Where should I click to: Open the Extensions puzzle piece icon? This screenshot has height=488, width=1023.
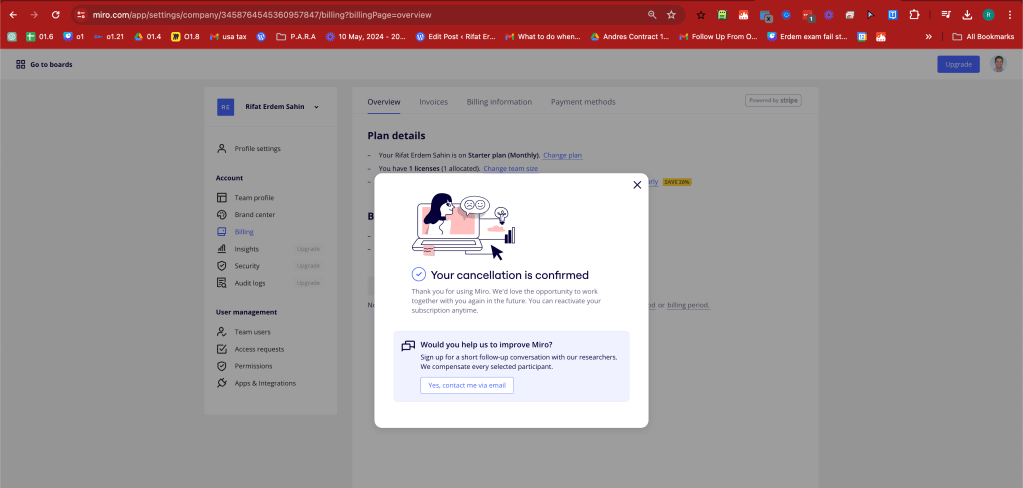point(915,15)
